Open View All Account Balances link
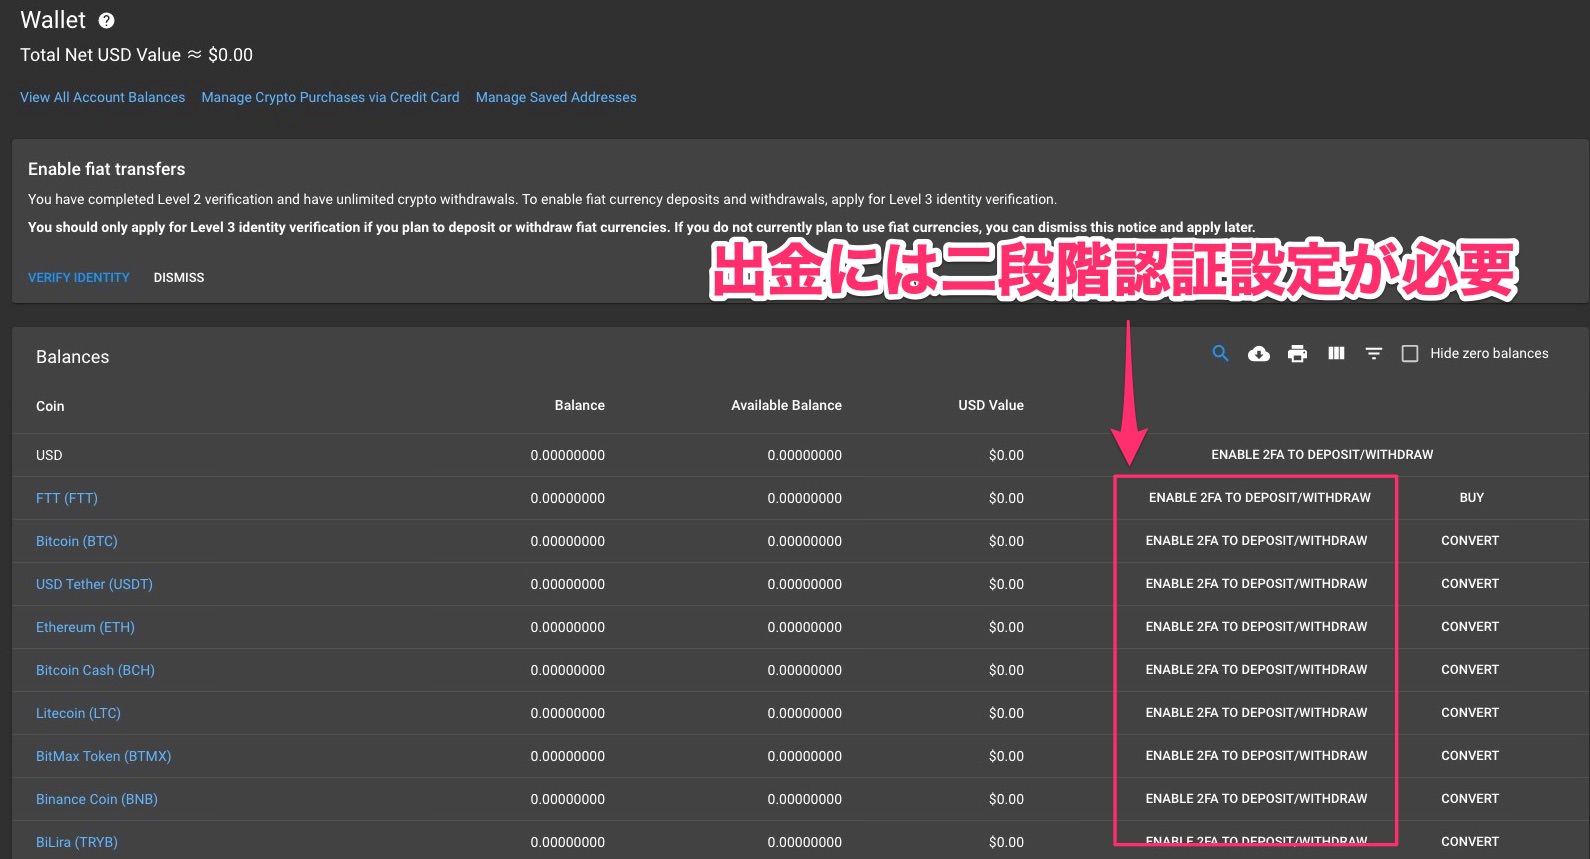The height and width of the screenshot is (859, 1590). (x=102, y=97)
